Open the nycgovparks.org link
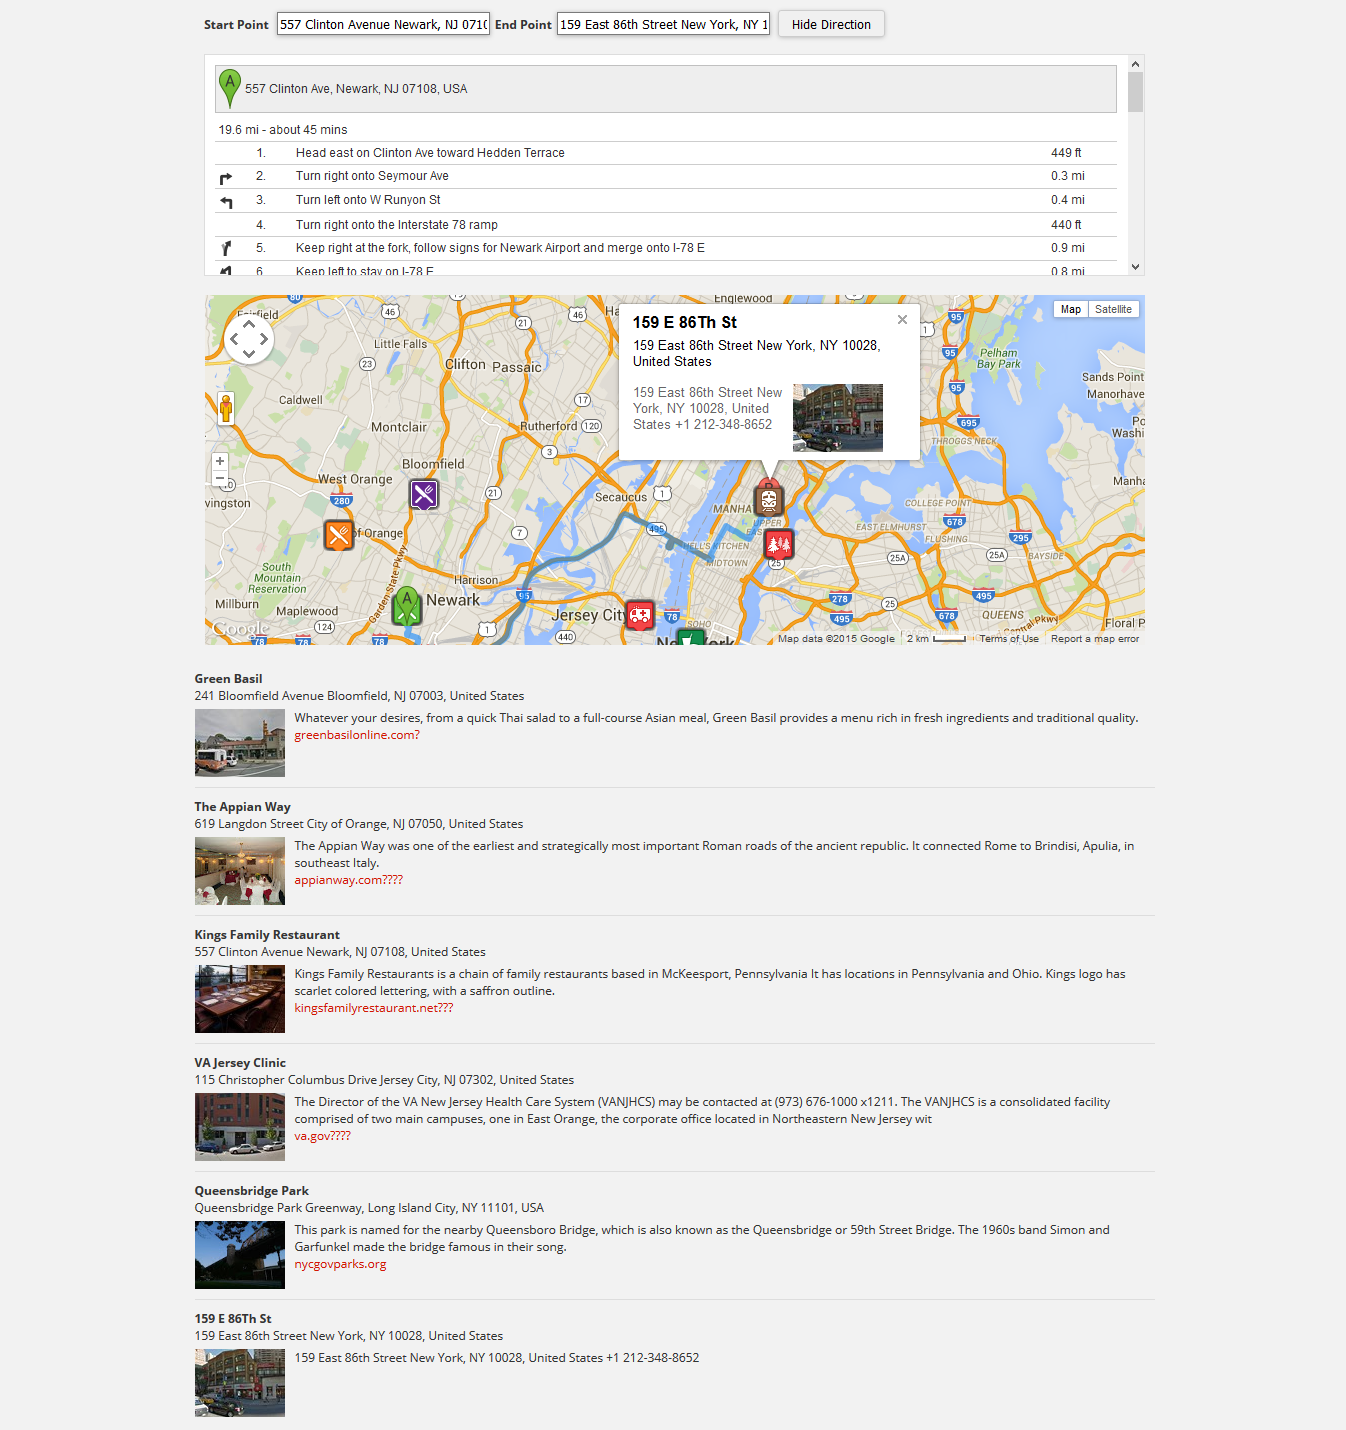Viewport: 1346px width, 1430px height. 340,1264
